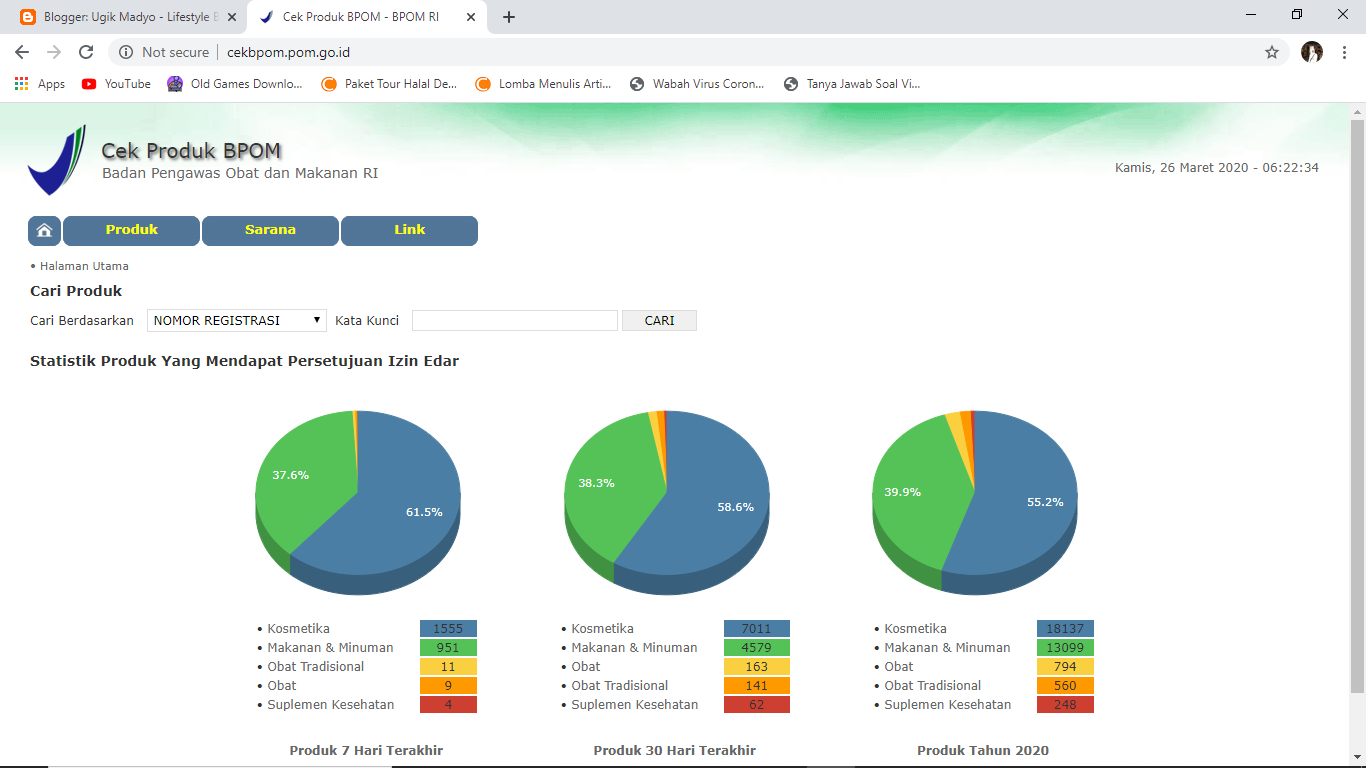
Task: Open the YouTube bookmark
Action: pos(115,84)
